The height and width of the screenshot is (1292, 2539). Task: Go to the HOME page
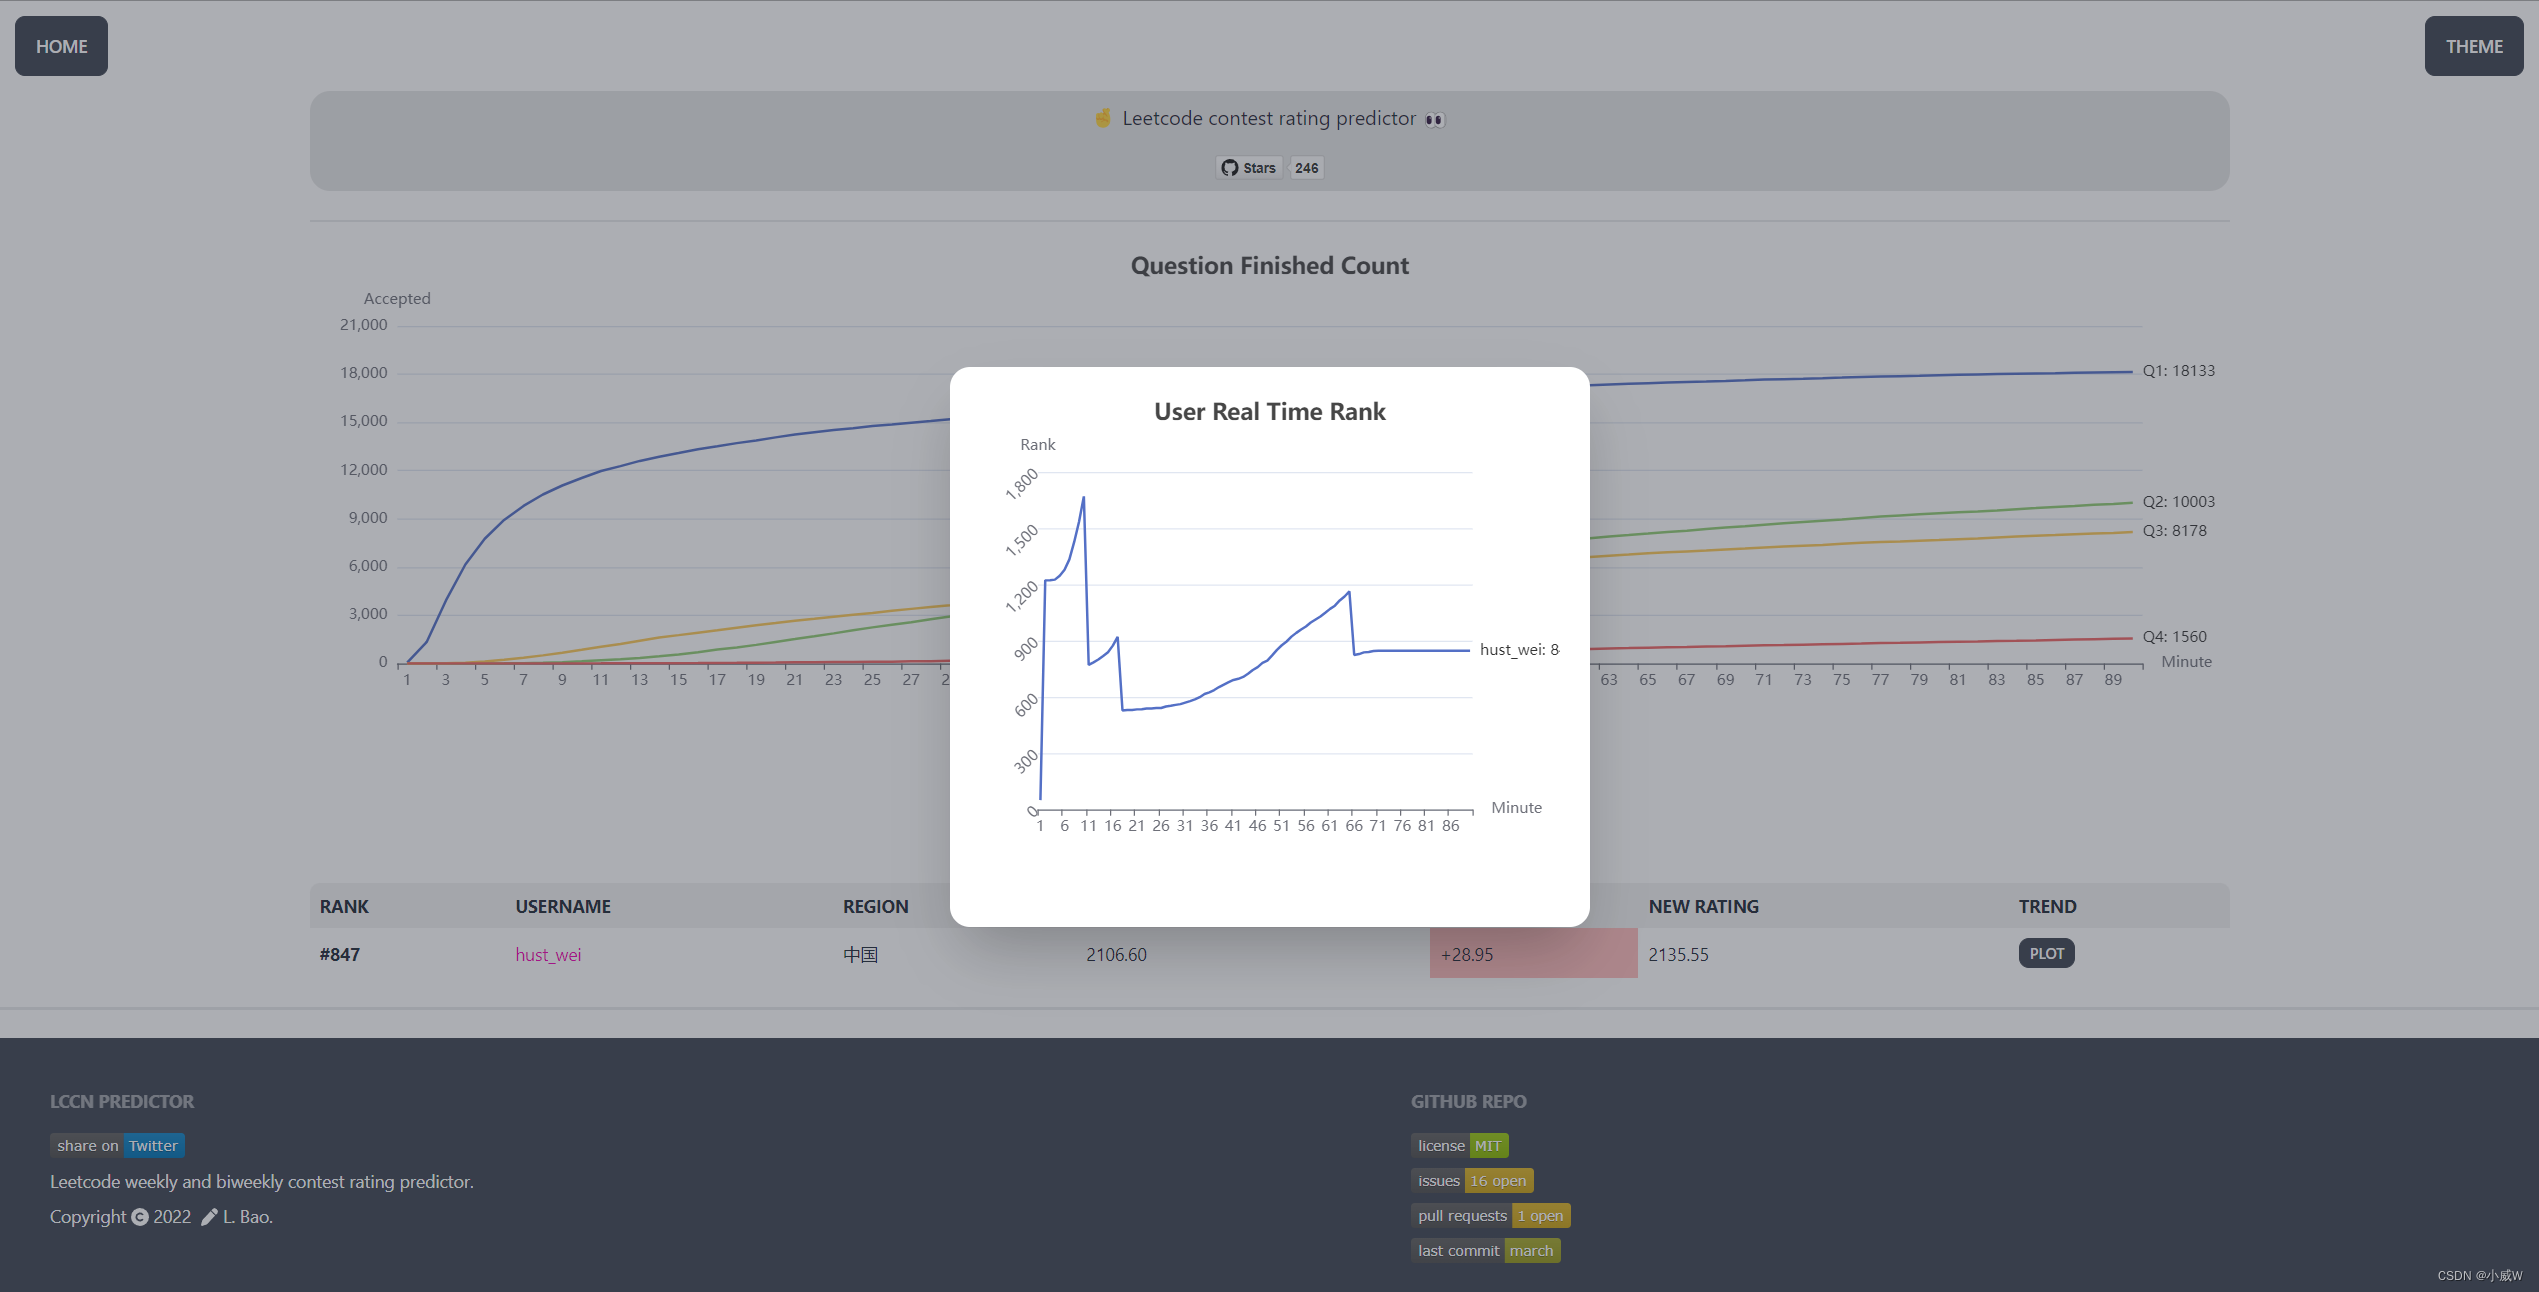61,46
